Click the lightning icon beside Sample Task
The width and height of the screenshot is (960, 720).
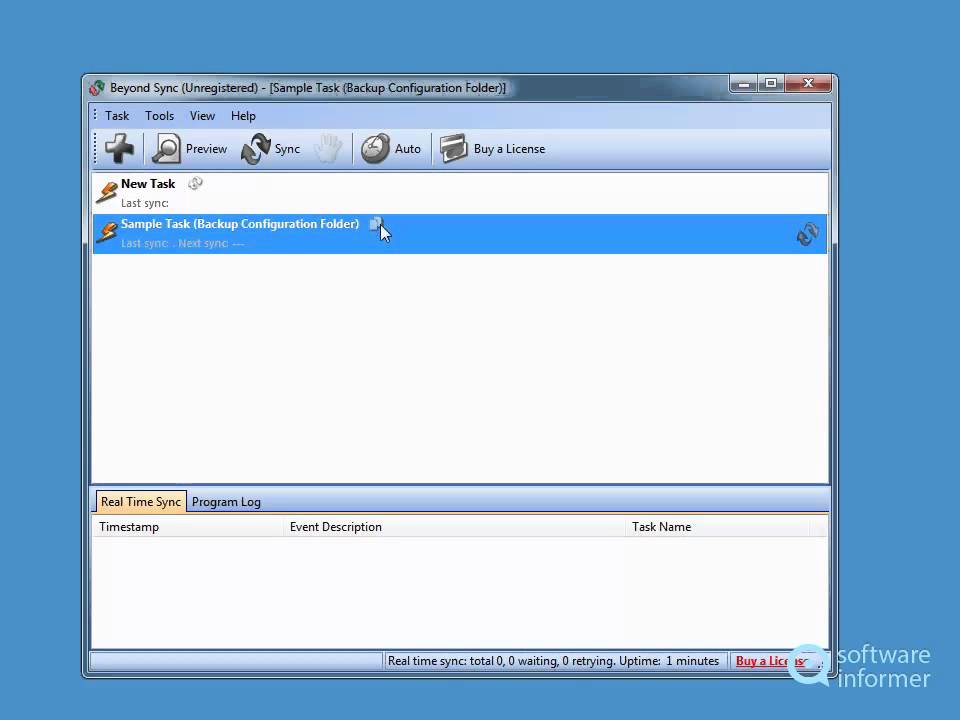(107, 232)
